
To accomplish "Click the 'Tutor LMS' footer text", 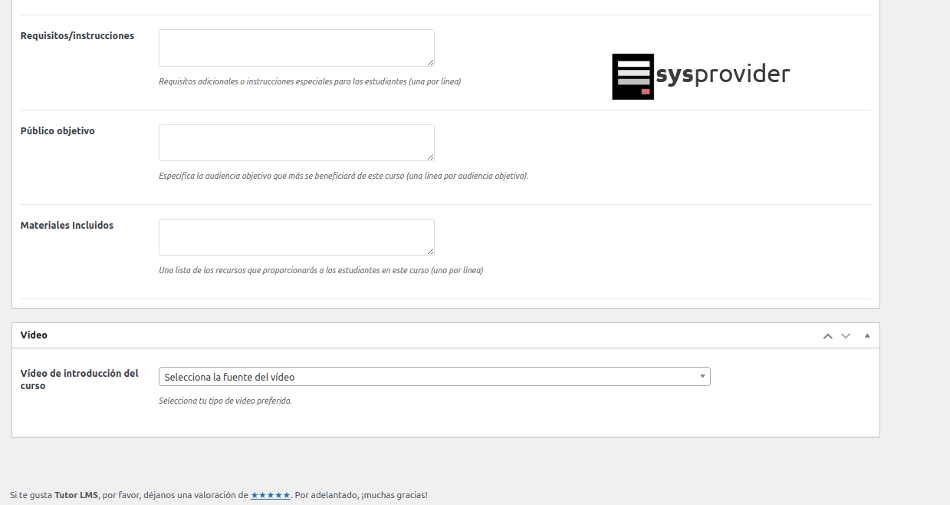I will point(76,495).
